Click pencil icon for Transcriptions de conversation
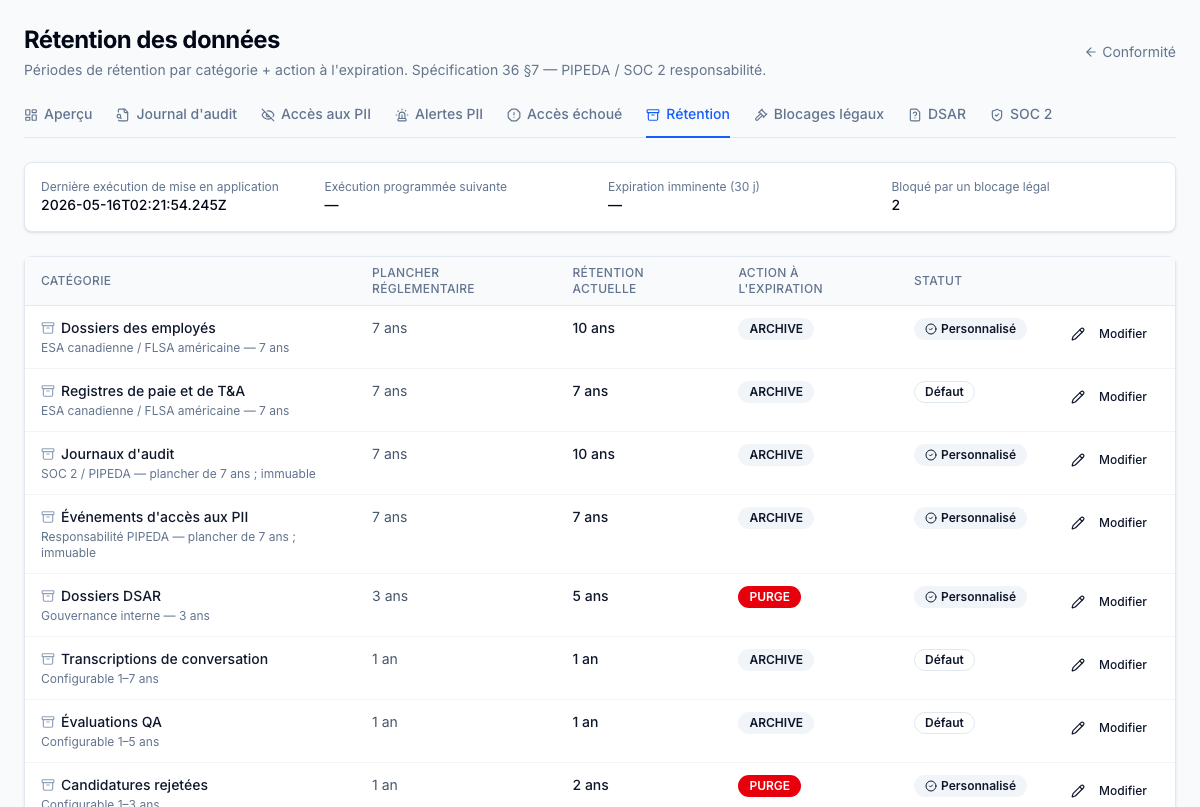The height and width of the screenshot is (807, 1200). pyautogui.click(x=1078, y=665)
